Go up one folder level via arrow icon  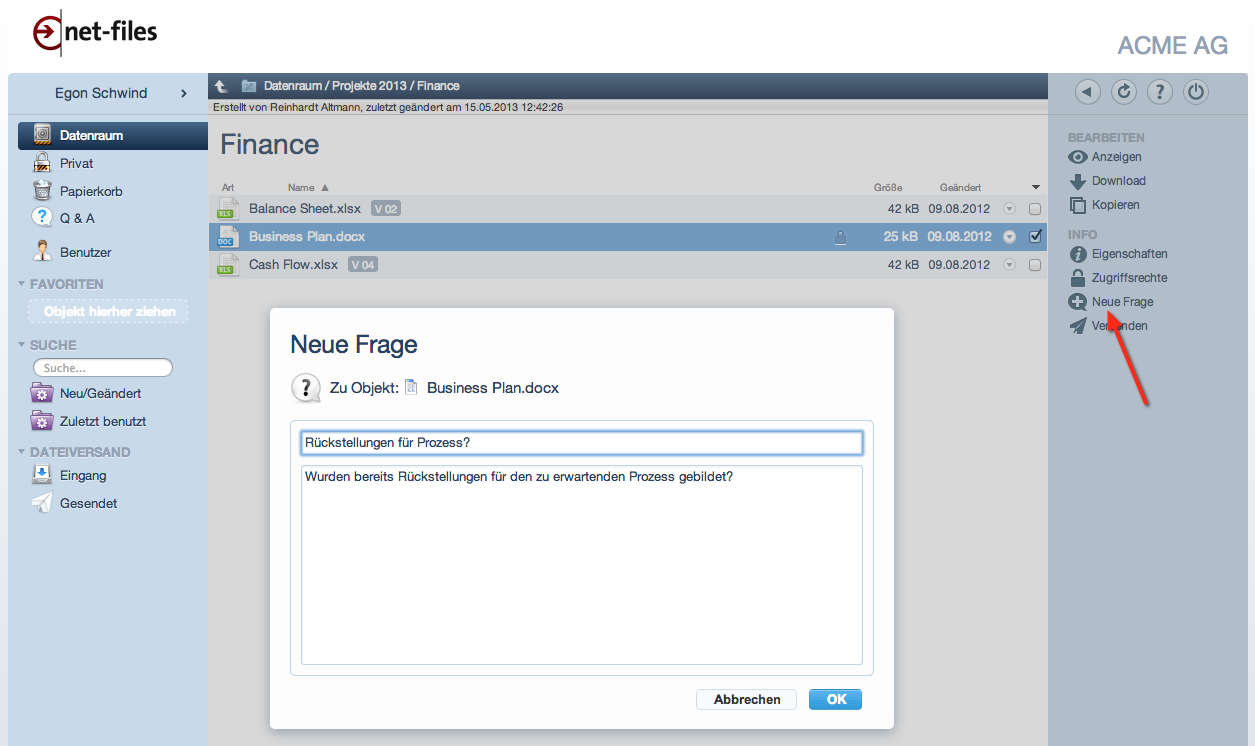222,87
